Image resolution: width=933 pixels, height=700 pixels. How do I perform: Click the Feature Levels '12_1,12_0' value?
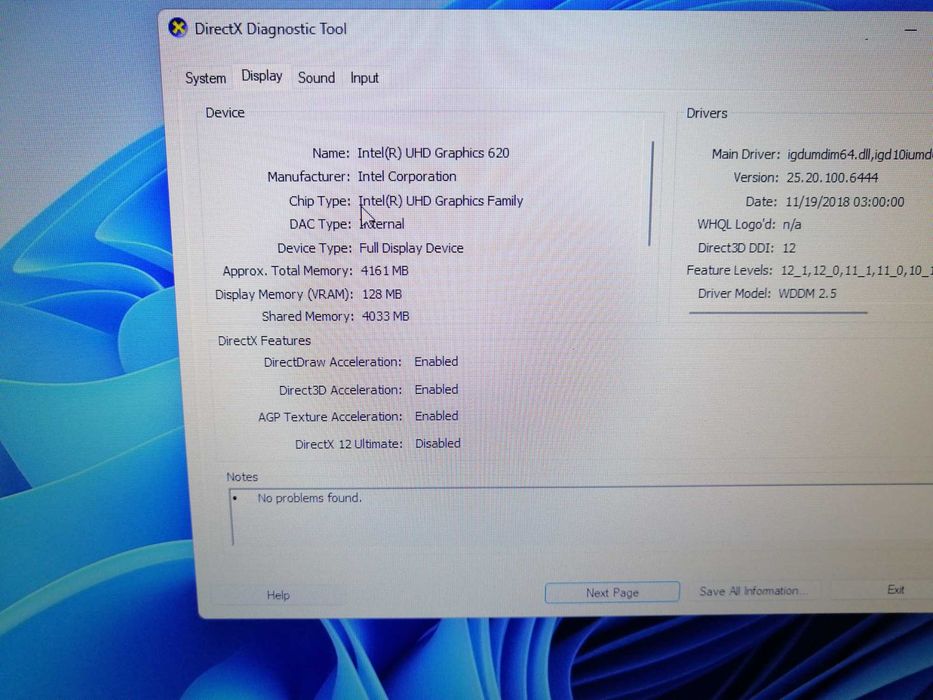(812, 271)
